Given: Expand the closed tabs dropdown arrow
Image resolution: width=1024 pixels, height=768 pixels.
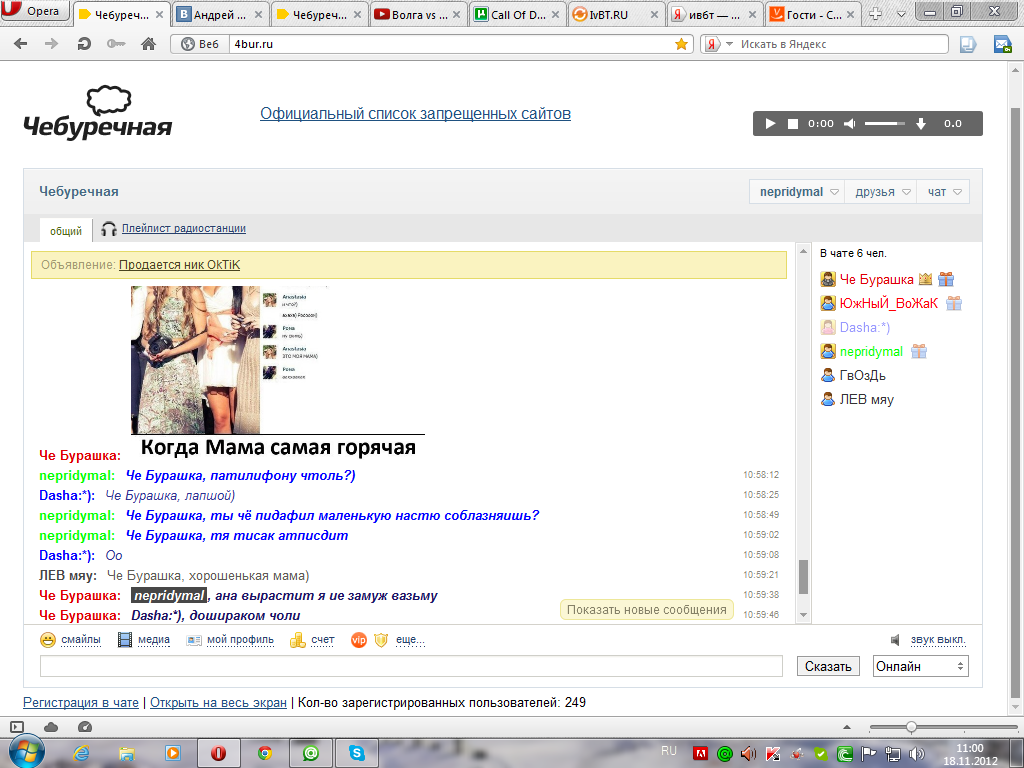Looking at the screenshot, I should pyautogui.click(x=901, y=14).
